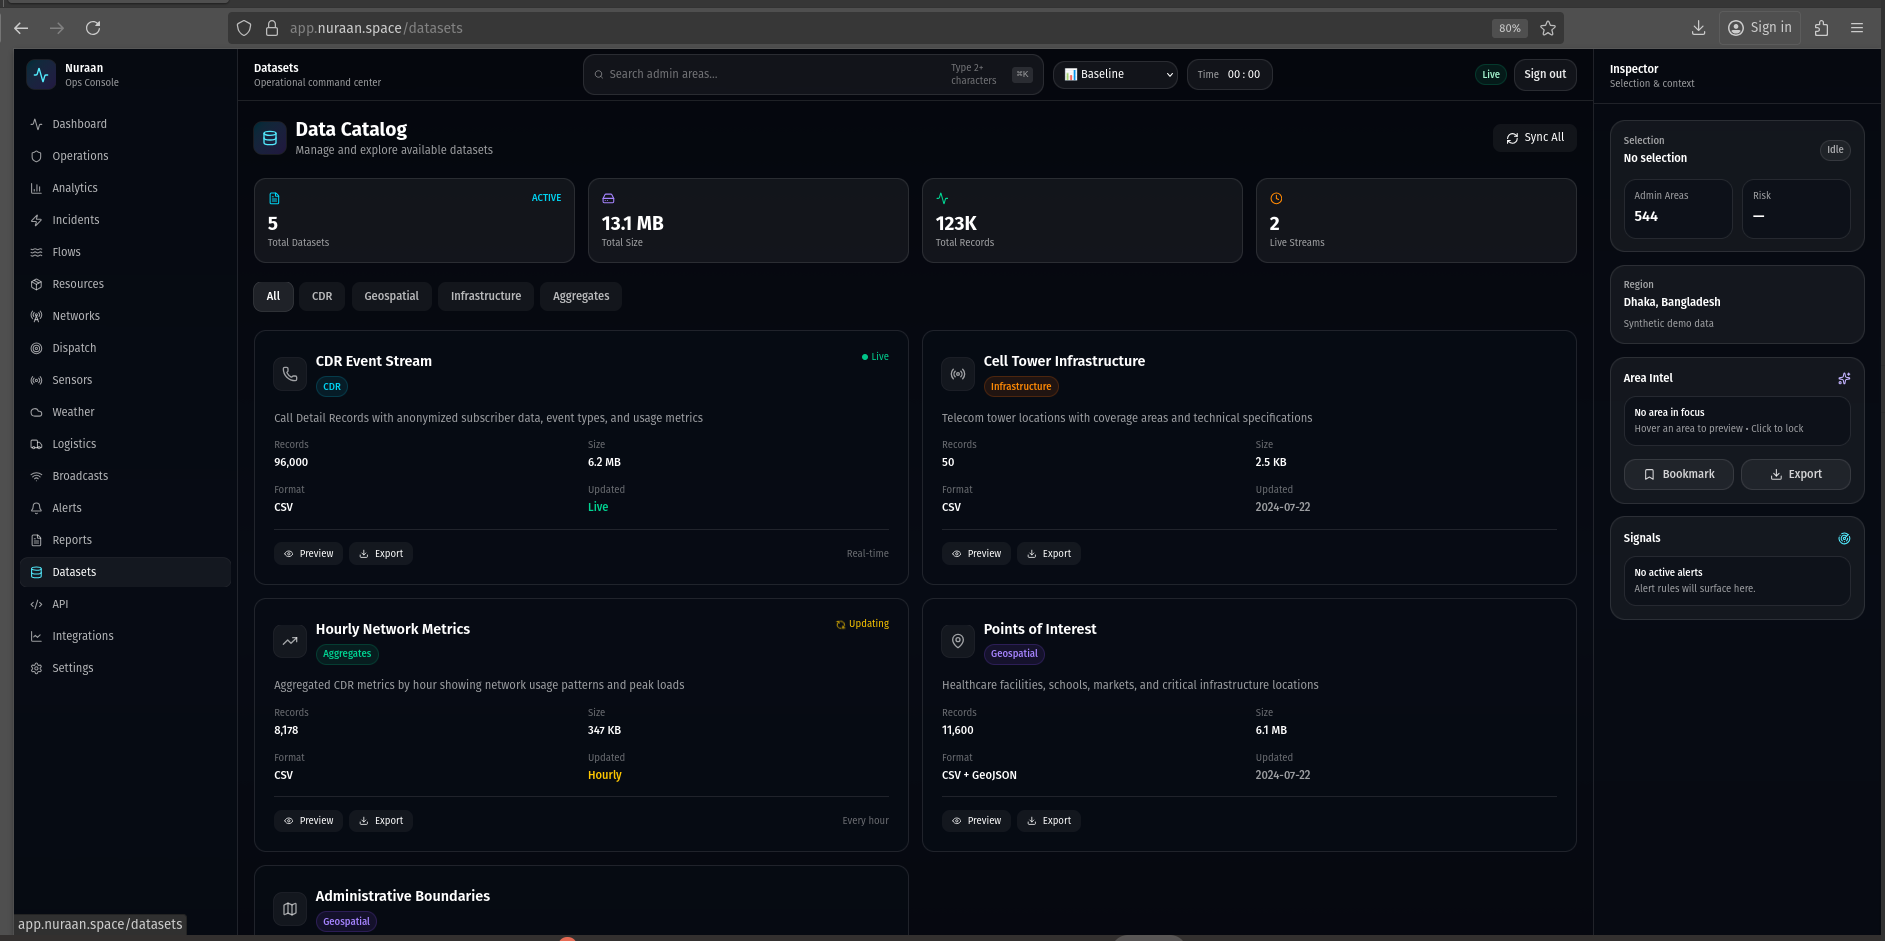Export the Points of Interest dataset

[1048, 821]
